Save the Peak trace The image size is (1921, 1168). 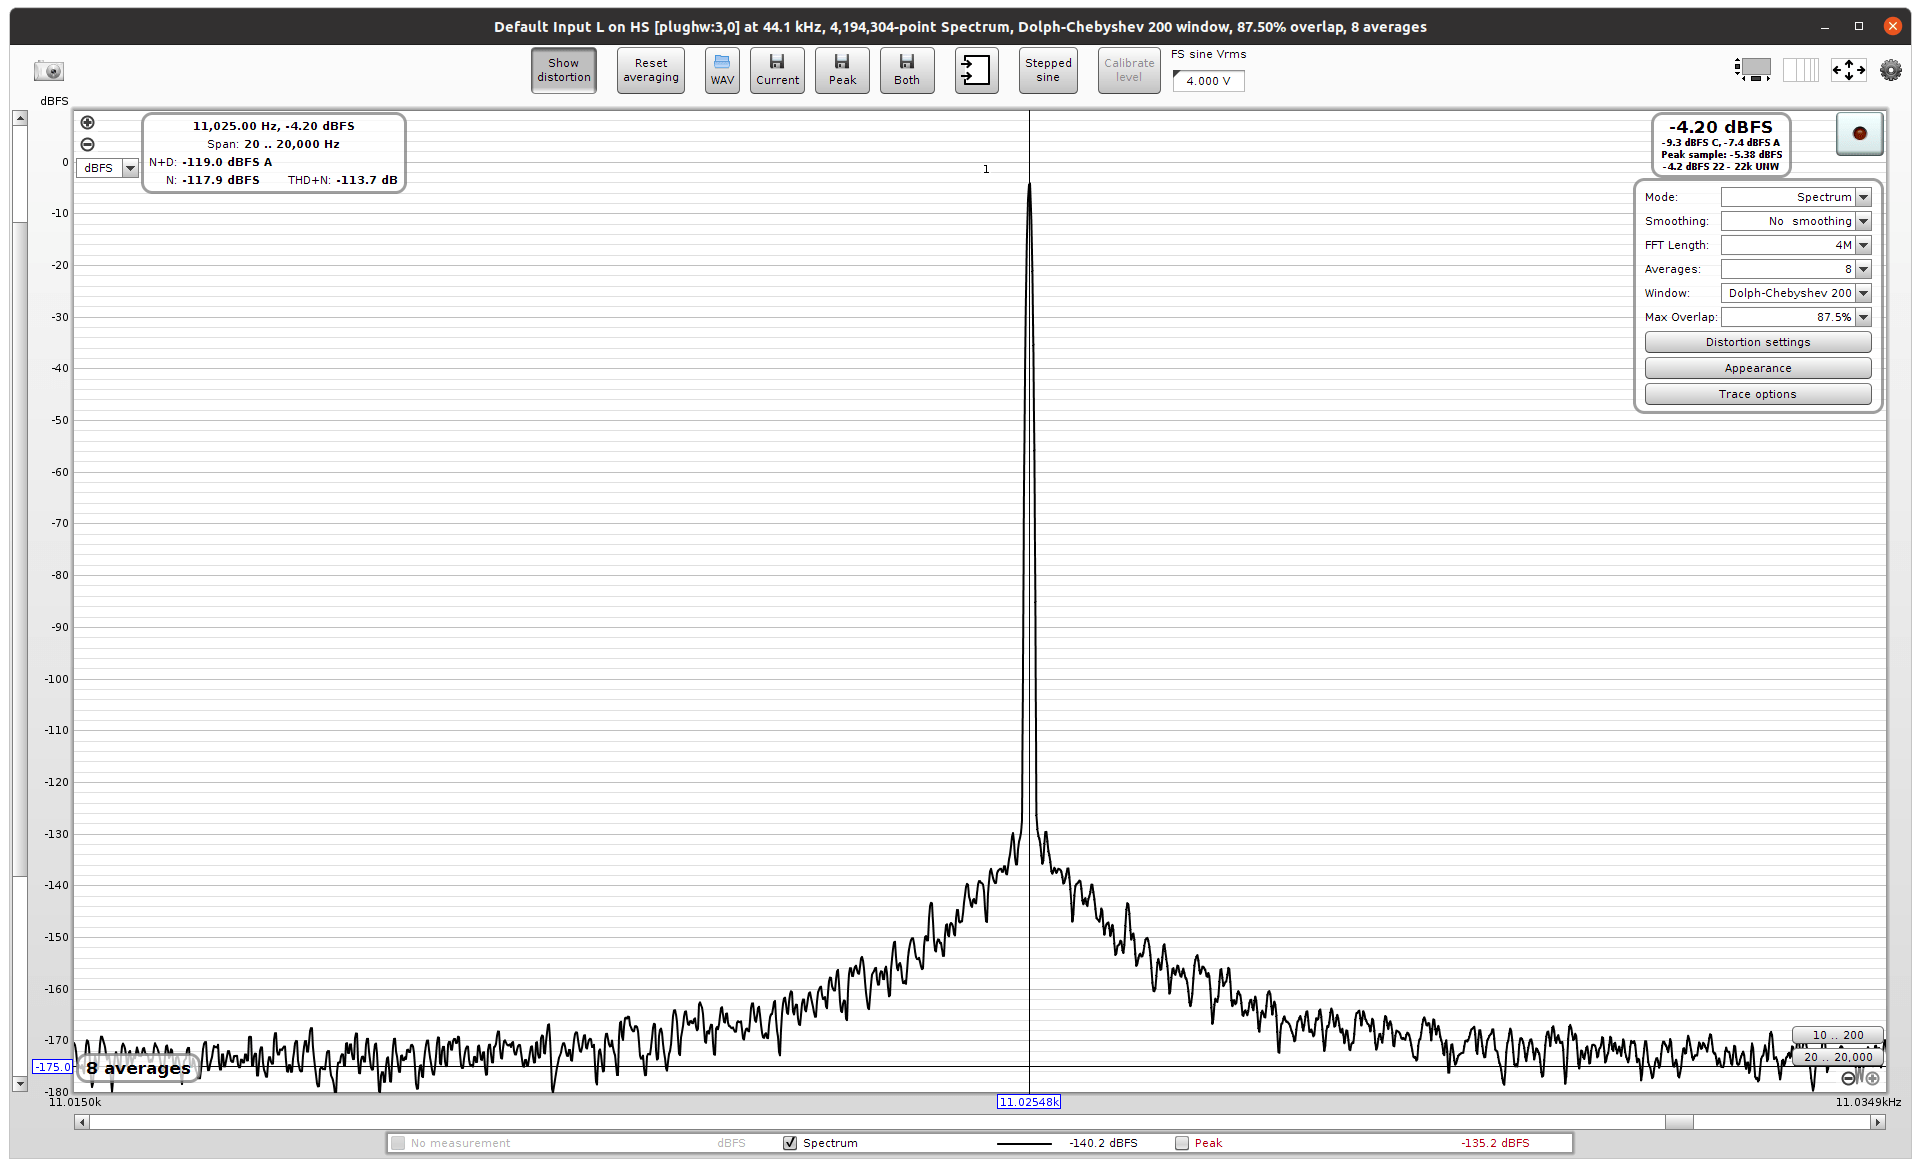click(x=842, y=70)
